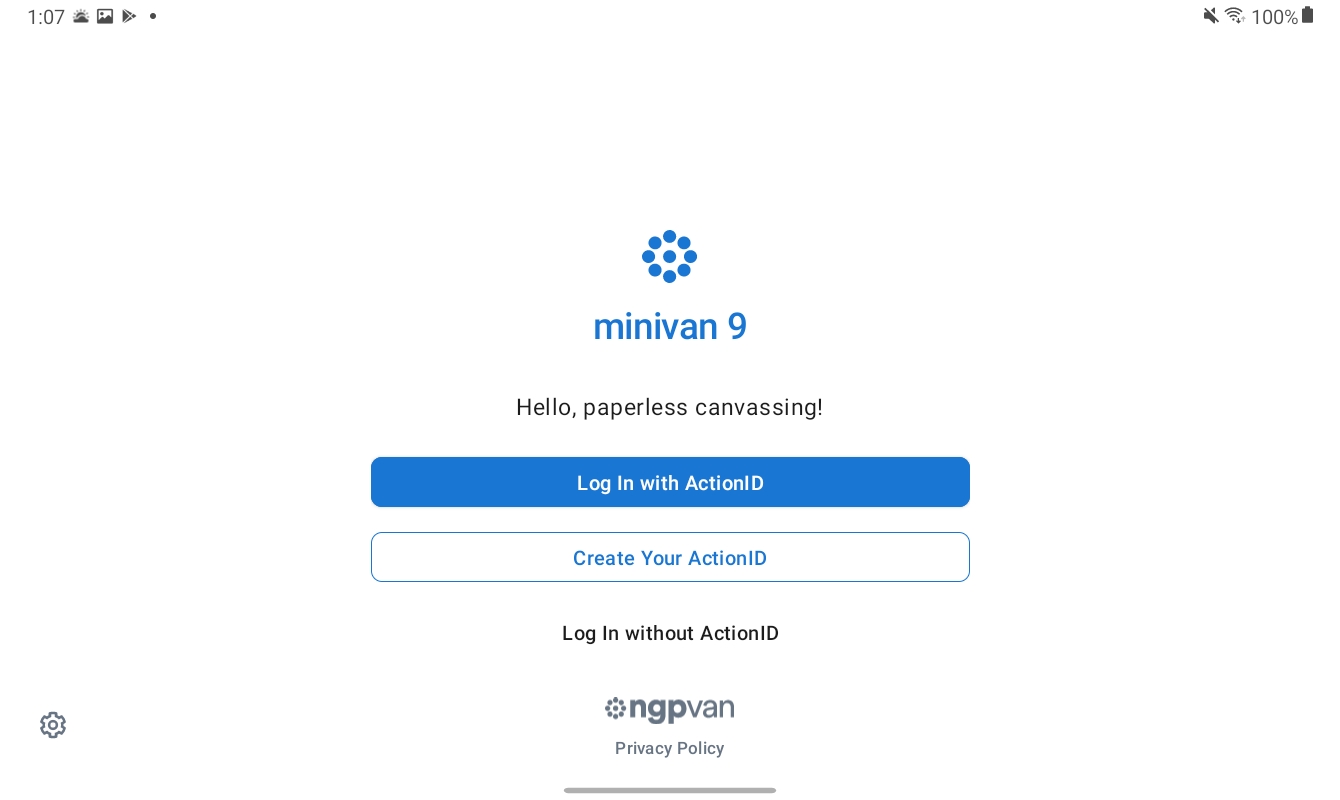Tap the status bar clock showing 1:07
This screenshot has height=800, width=1340.
tap(46, 17)
